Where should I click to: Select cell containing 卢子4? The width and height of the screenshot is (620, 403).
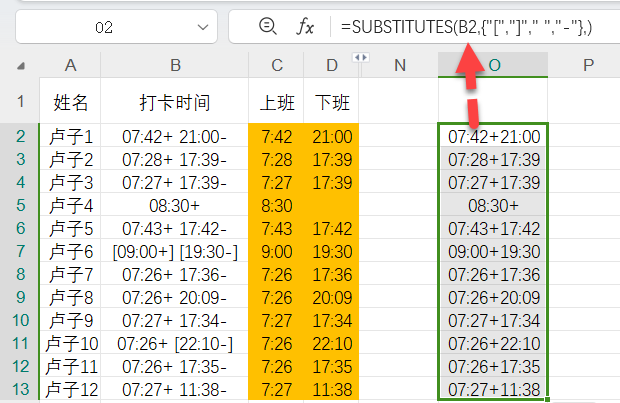70,205
